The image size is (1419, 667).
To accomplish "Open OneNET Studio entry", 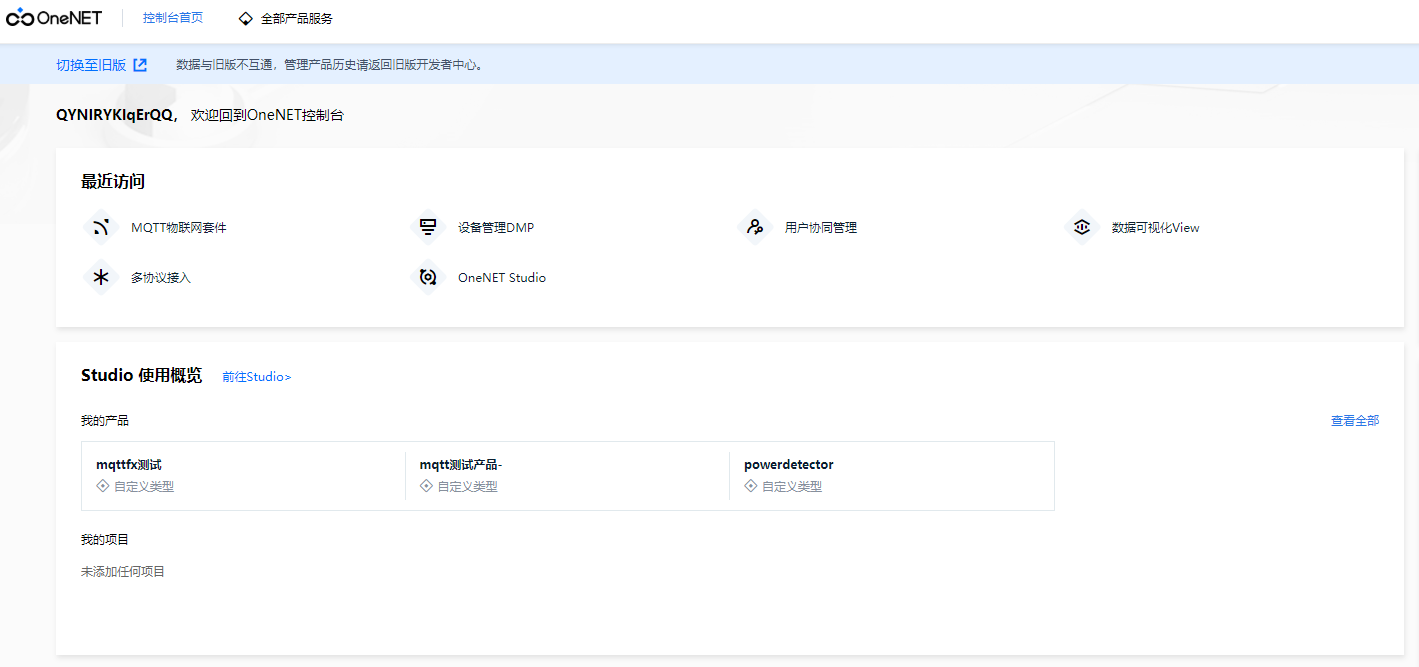I will [x=502, y=277].
